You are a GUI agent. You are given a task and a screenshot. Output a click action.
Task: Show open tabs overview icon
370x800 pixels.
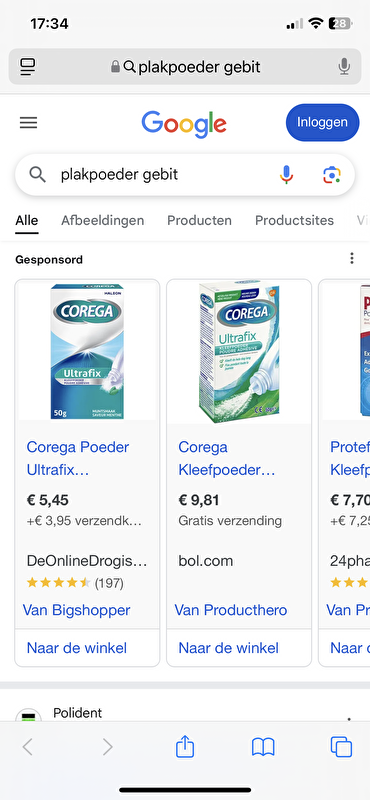pyautogui.click(x=341, y=747)
